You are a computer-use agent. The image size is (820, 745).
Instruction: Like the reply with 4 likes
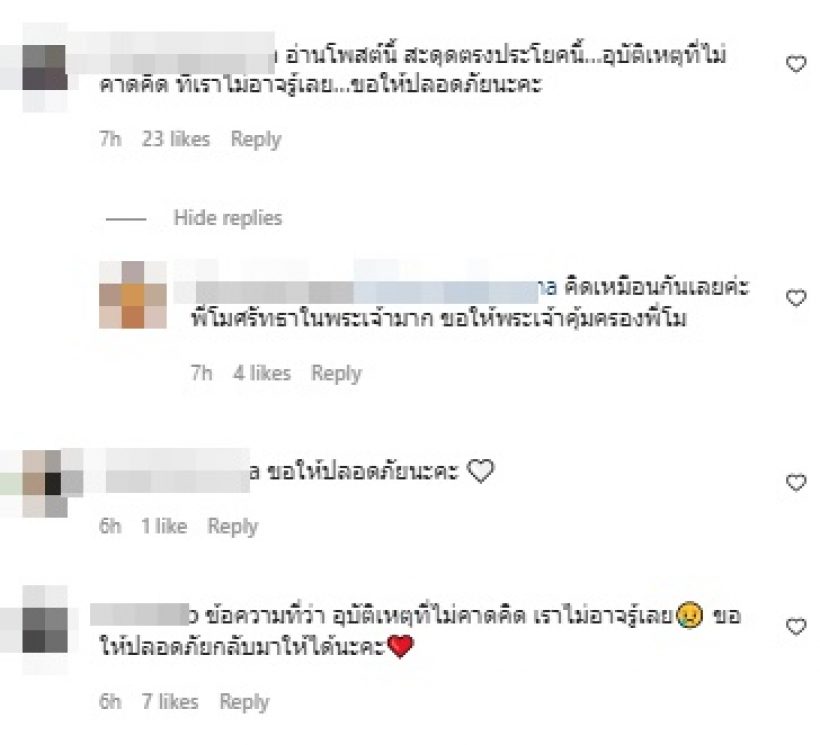(796, 297)
